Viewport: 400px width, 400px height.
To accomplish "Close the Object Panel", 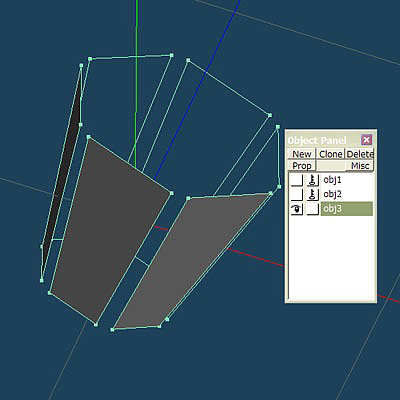I will (x=366, y=140).
